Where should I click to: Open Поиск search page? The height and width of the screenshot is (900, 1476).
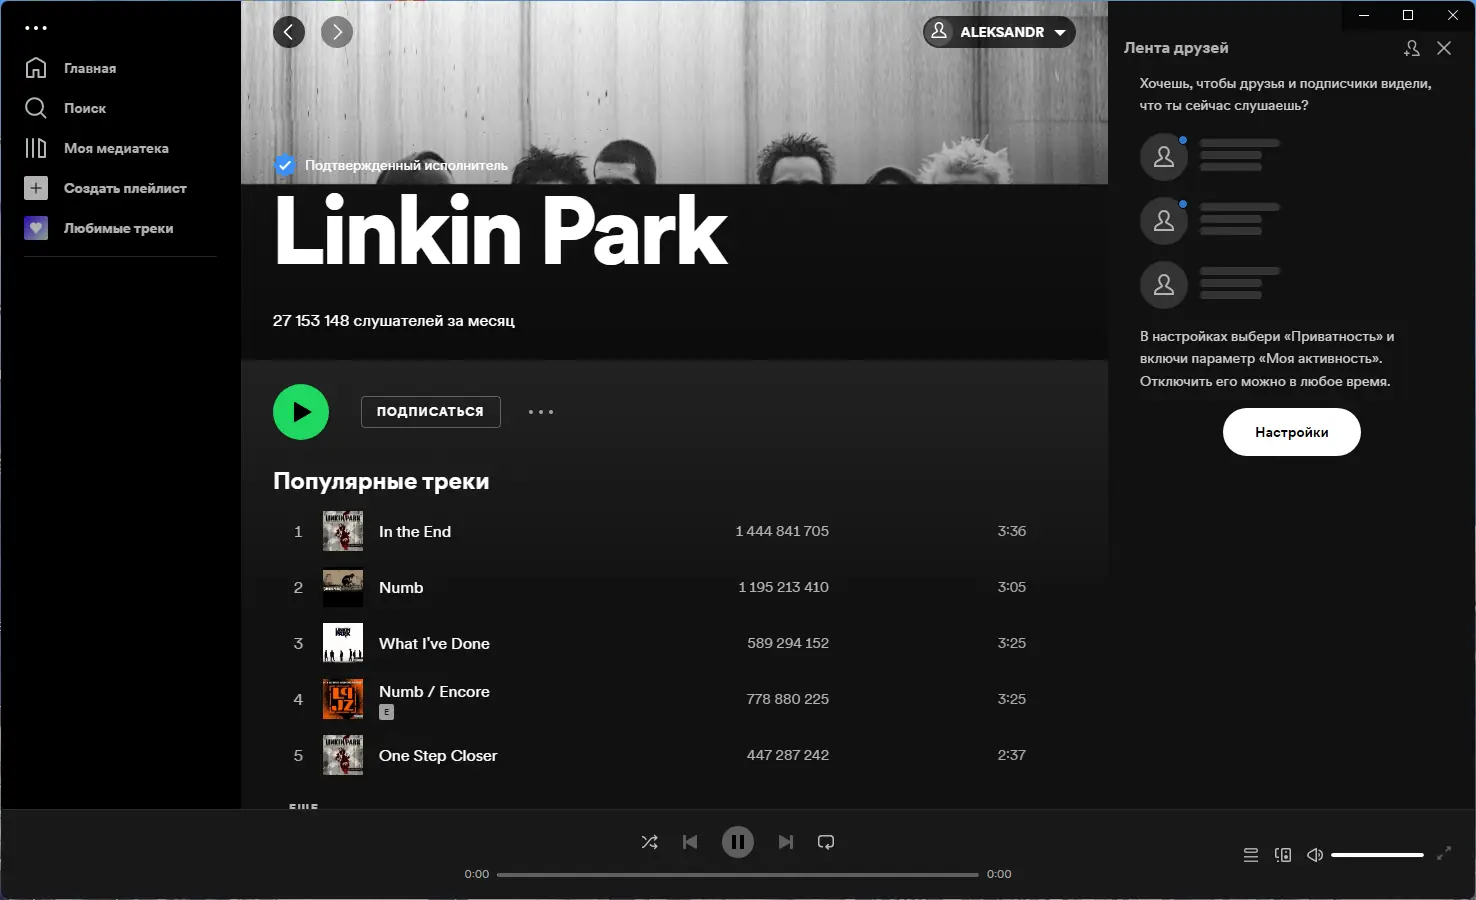pos(85,108)
